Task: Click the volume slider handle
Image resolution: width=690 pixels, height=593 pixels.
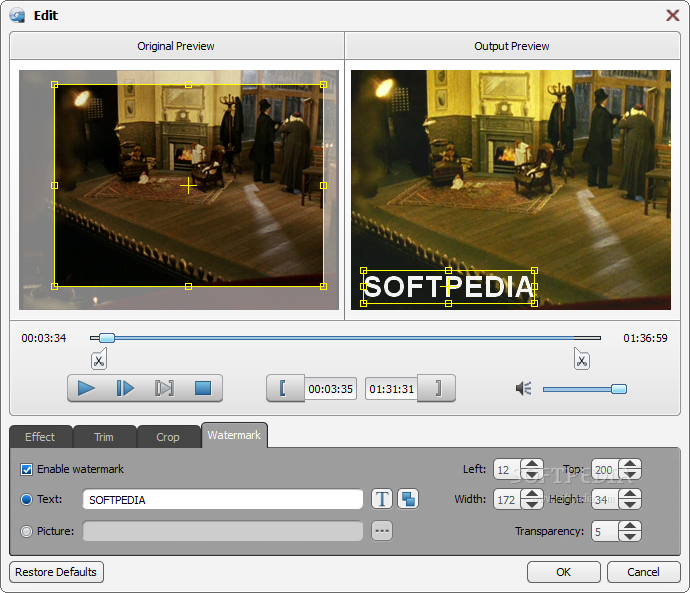Action: (x=619, y=389)
